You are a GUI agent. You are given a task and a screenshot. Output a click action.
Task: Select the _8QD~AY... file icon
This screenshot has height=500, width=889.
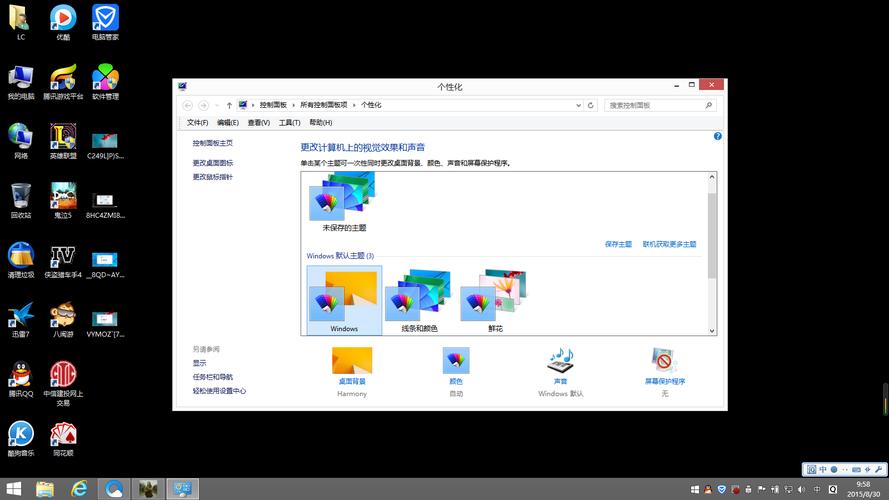105,264
